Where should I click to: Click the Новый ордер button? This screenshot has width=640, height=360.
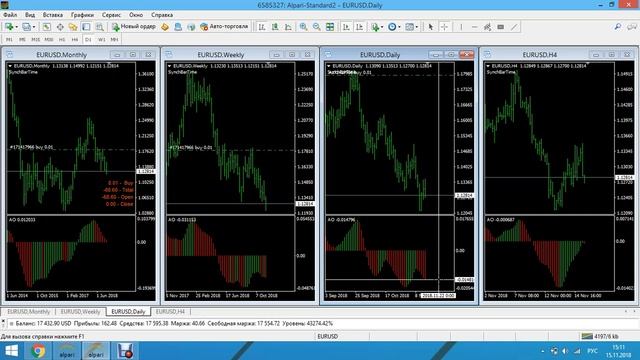click(x=133, y=27)
